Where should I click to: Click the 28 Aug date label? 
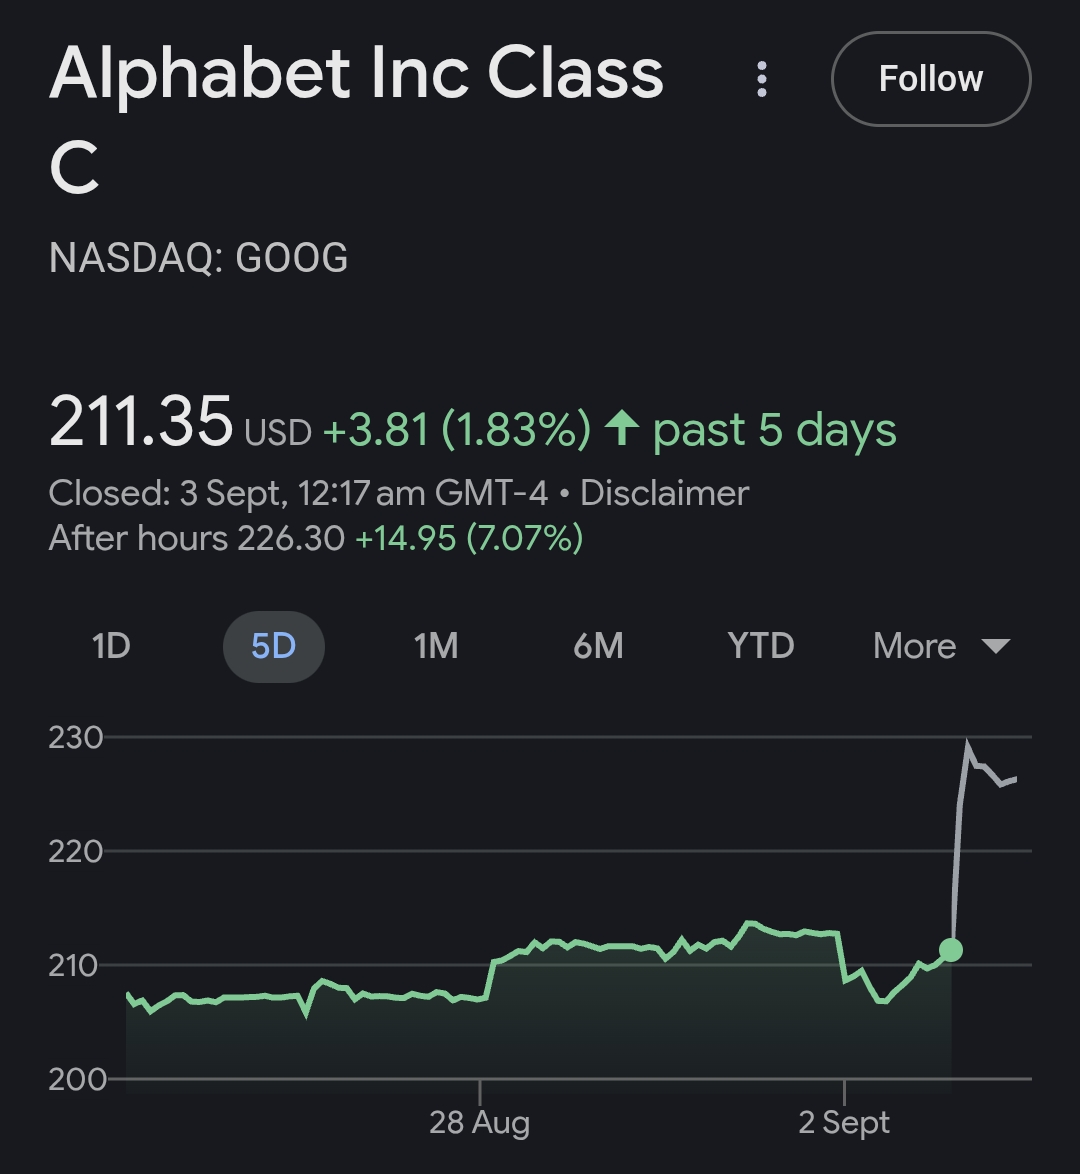click(x=479, y=1122)
